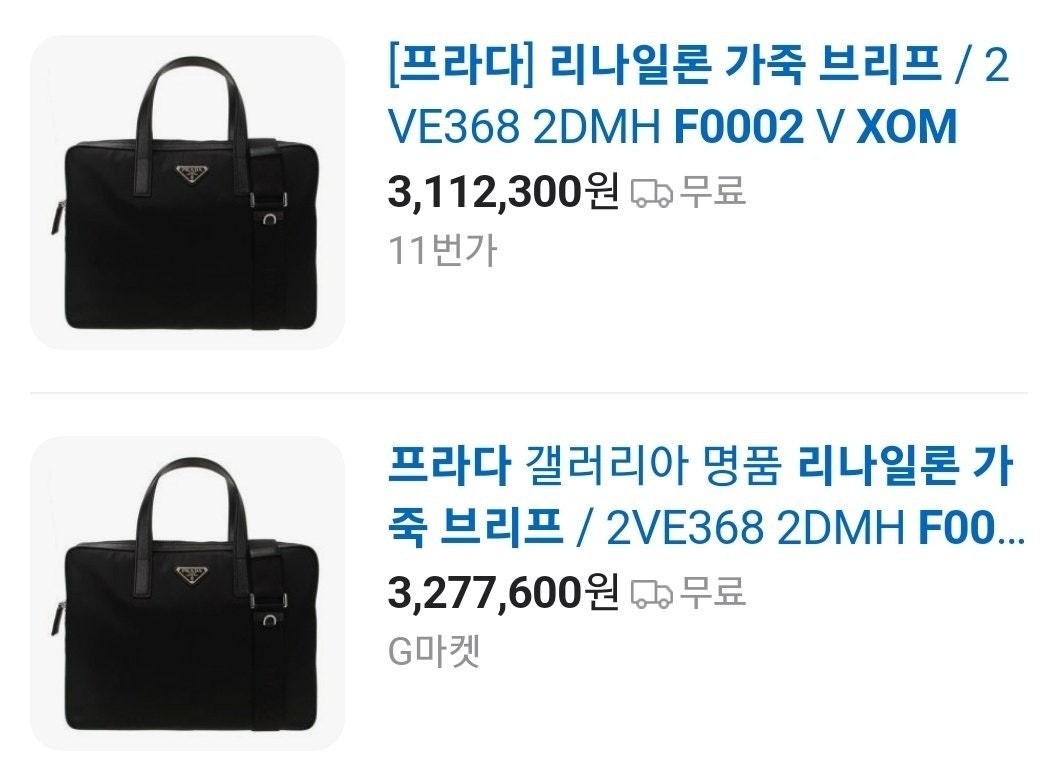This screenshot has width=1062, height=759.
Task: Click the VE368 2DMH model code in the first title
Action: [524, 127]
